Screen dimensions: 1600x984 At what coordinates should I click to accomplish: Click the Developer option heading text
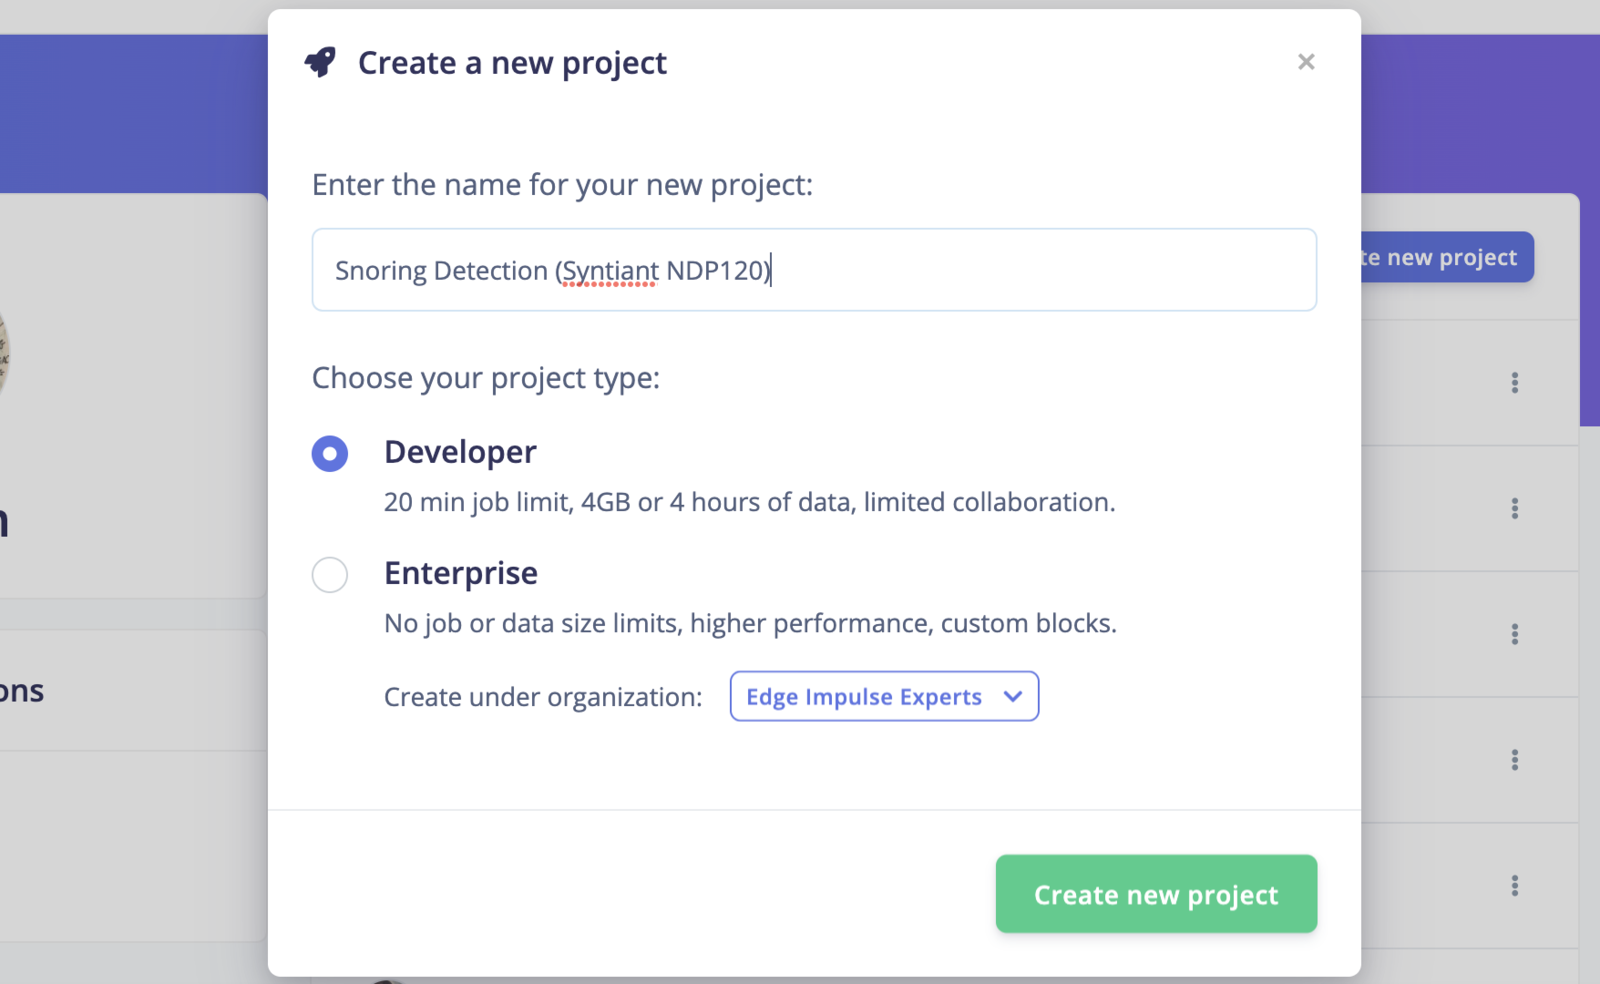coord(460,452)
